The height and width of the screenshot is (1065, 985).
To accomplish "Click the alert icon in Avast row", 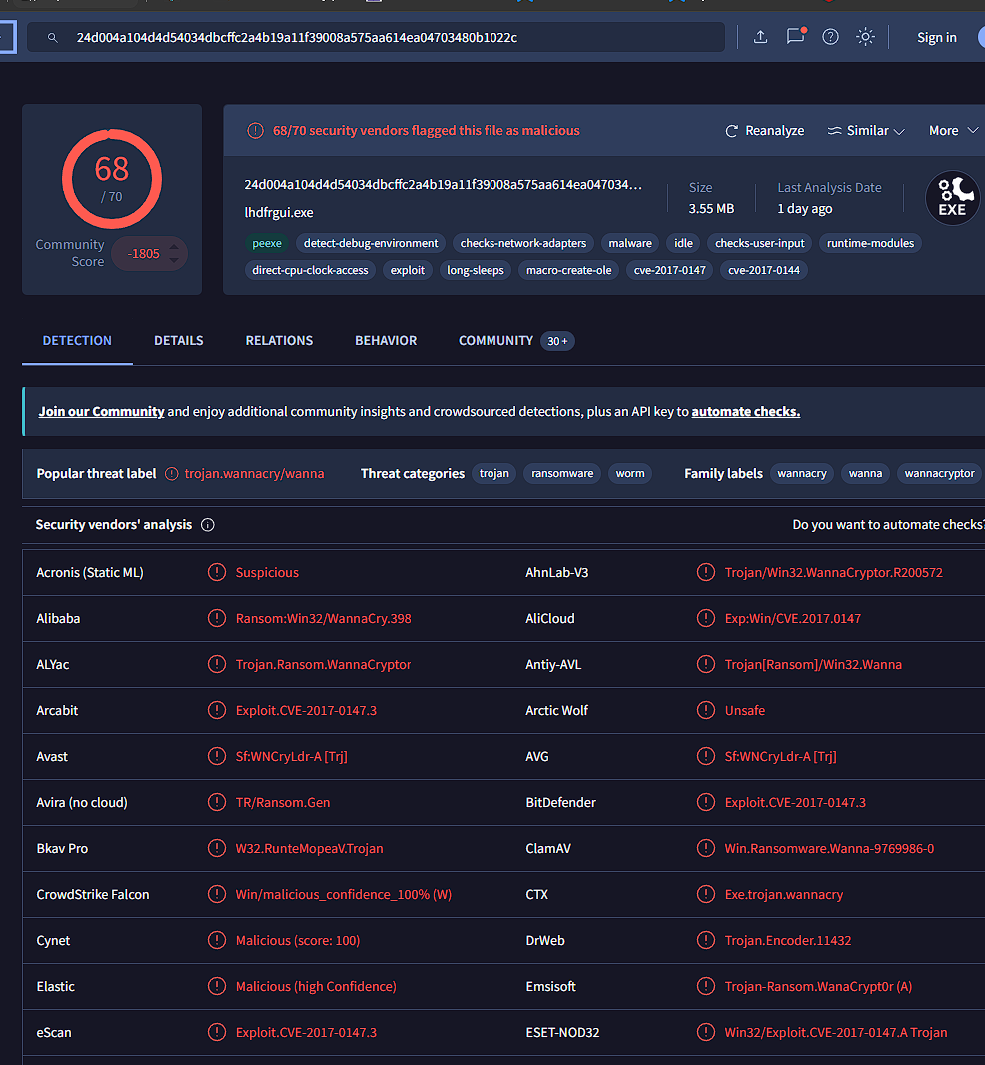I will point(217,756).
